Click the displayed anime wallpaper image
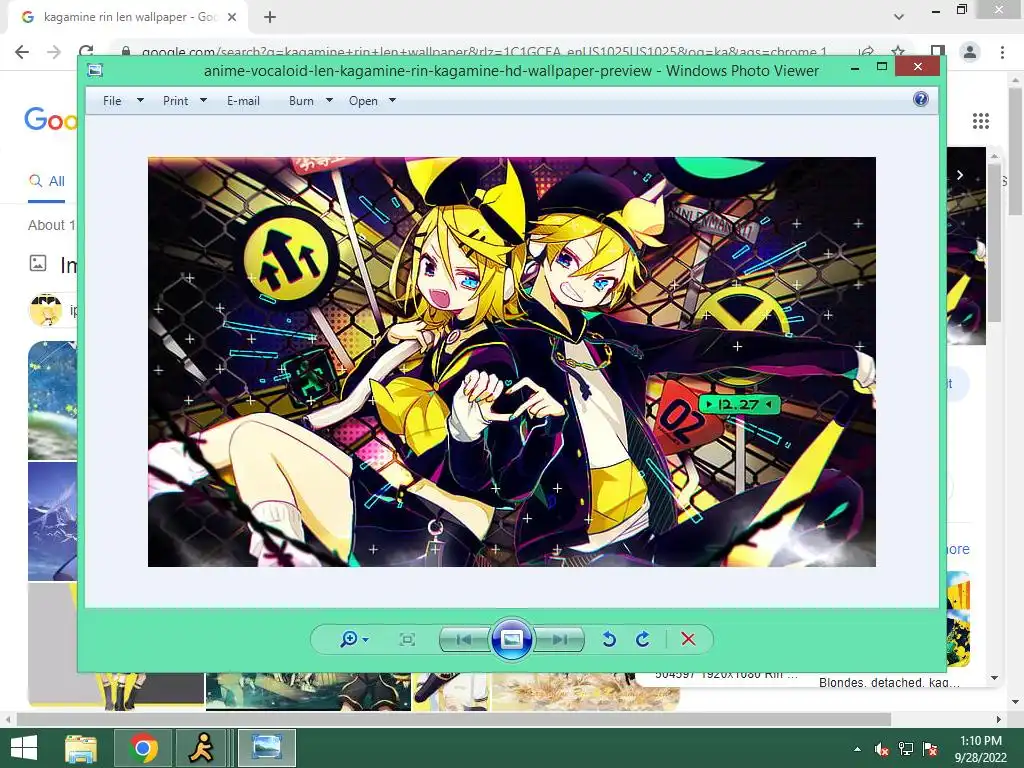The width and height of the screenshot is (1024, 768). coord(511,361)
